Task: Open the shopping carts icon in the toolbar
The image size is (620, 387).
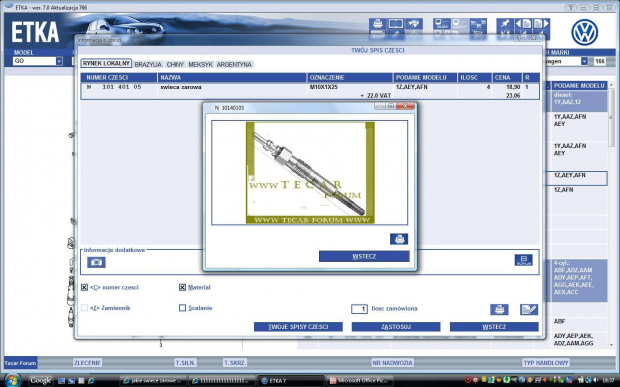Action: pos(478,24)
